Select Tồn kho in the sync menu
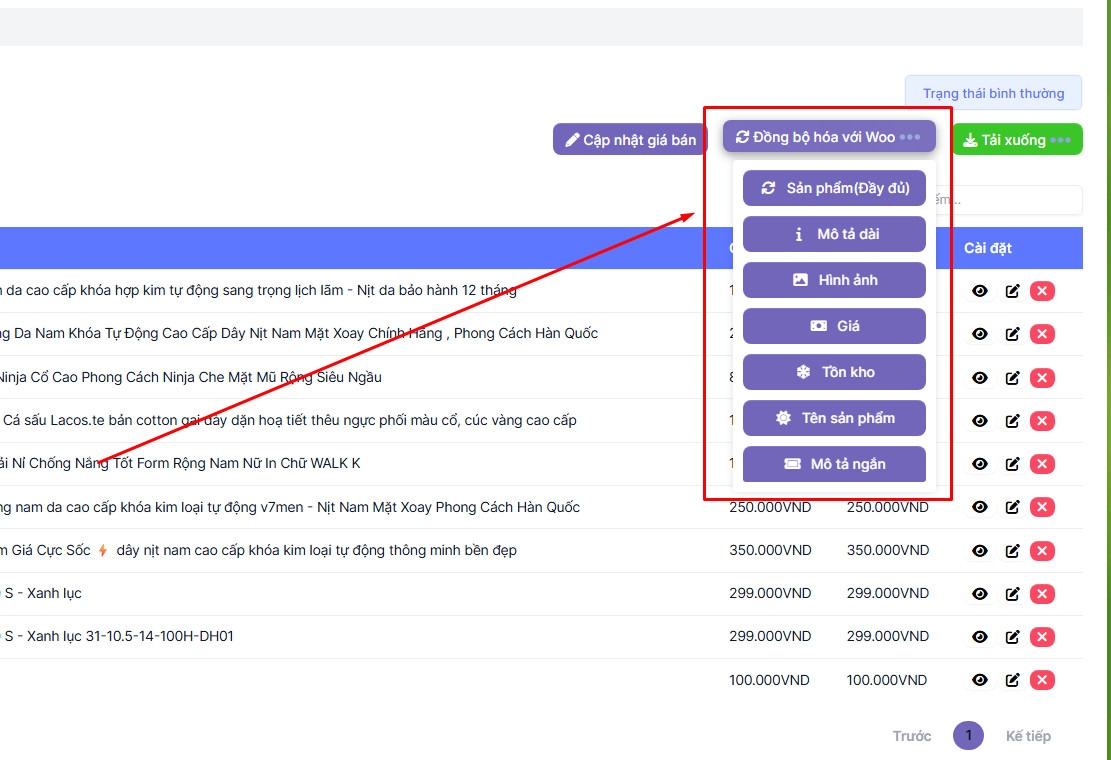 [x=834, y=372]
